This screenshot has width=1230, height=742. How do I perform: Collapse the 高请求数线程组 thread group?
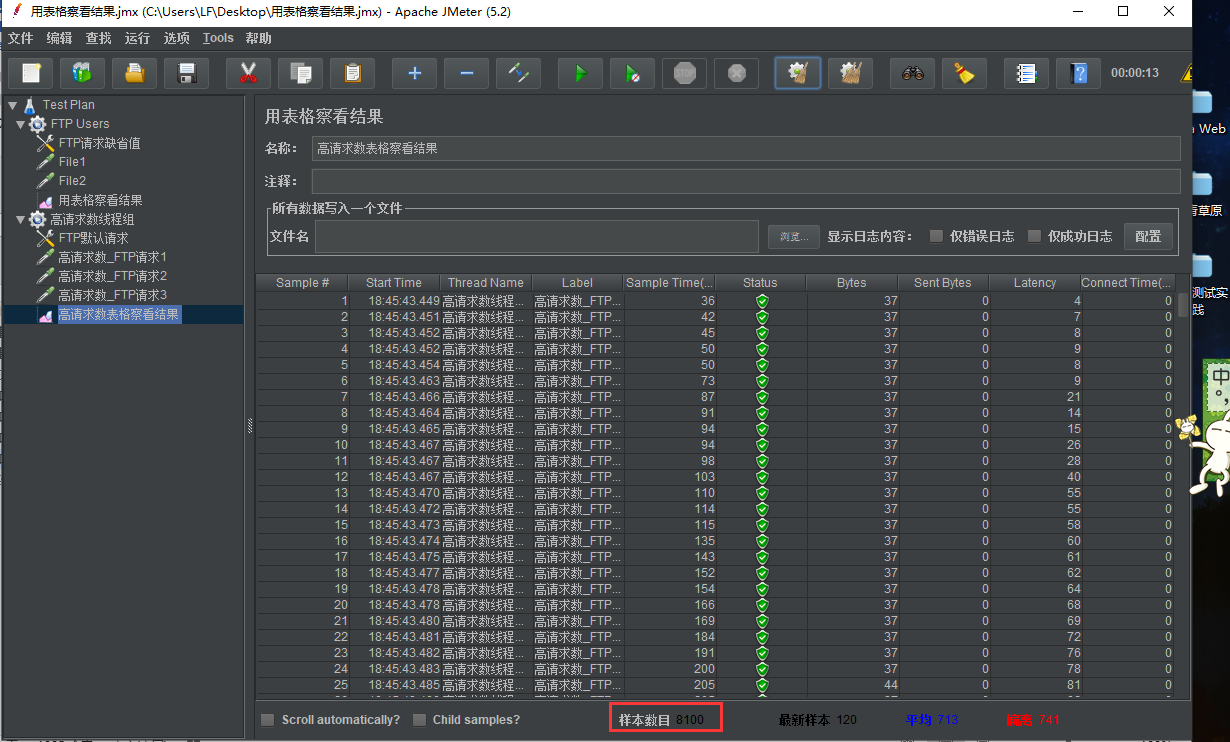[21, 219]
